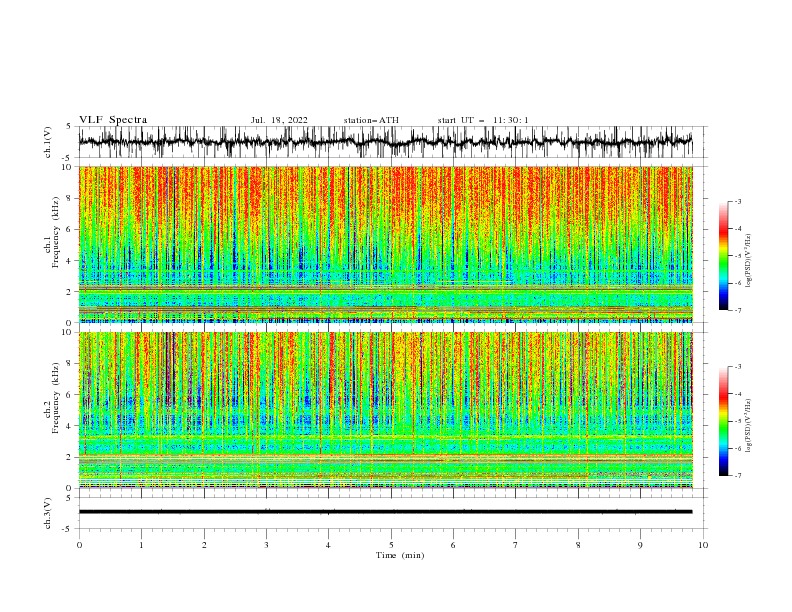Image resolution: width=792 pixels, height=612 pixels.
Task: Click the "4" tick on the time axis
Action: coord(328,545)
